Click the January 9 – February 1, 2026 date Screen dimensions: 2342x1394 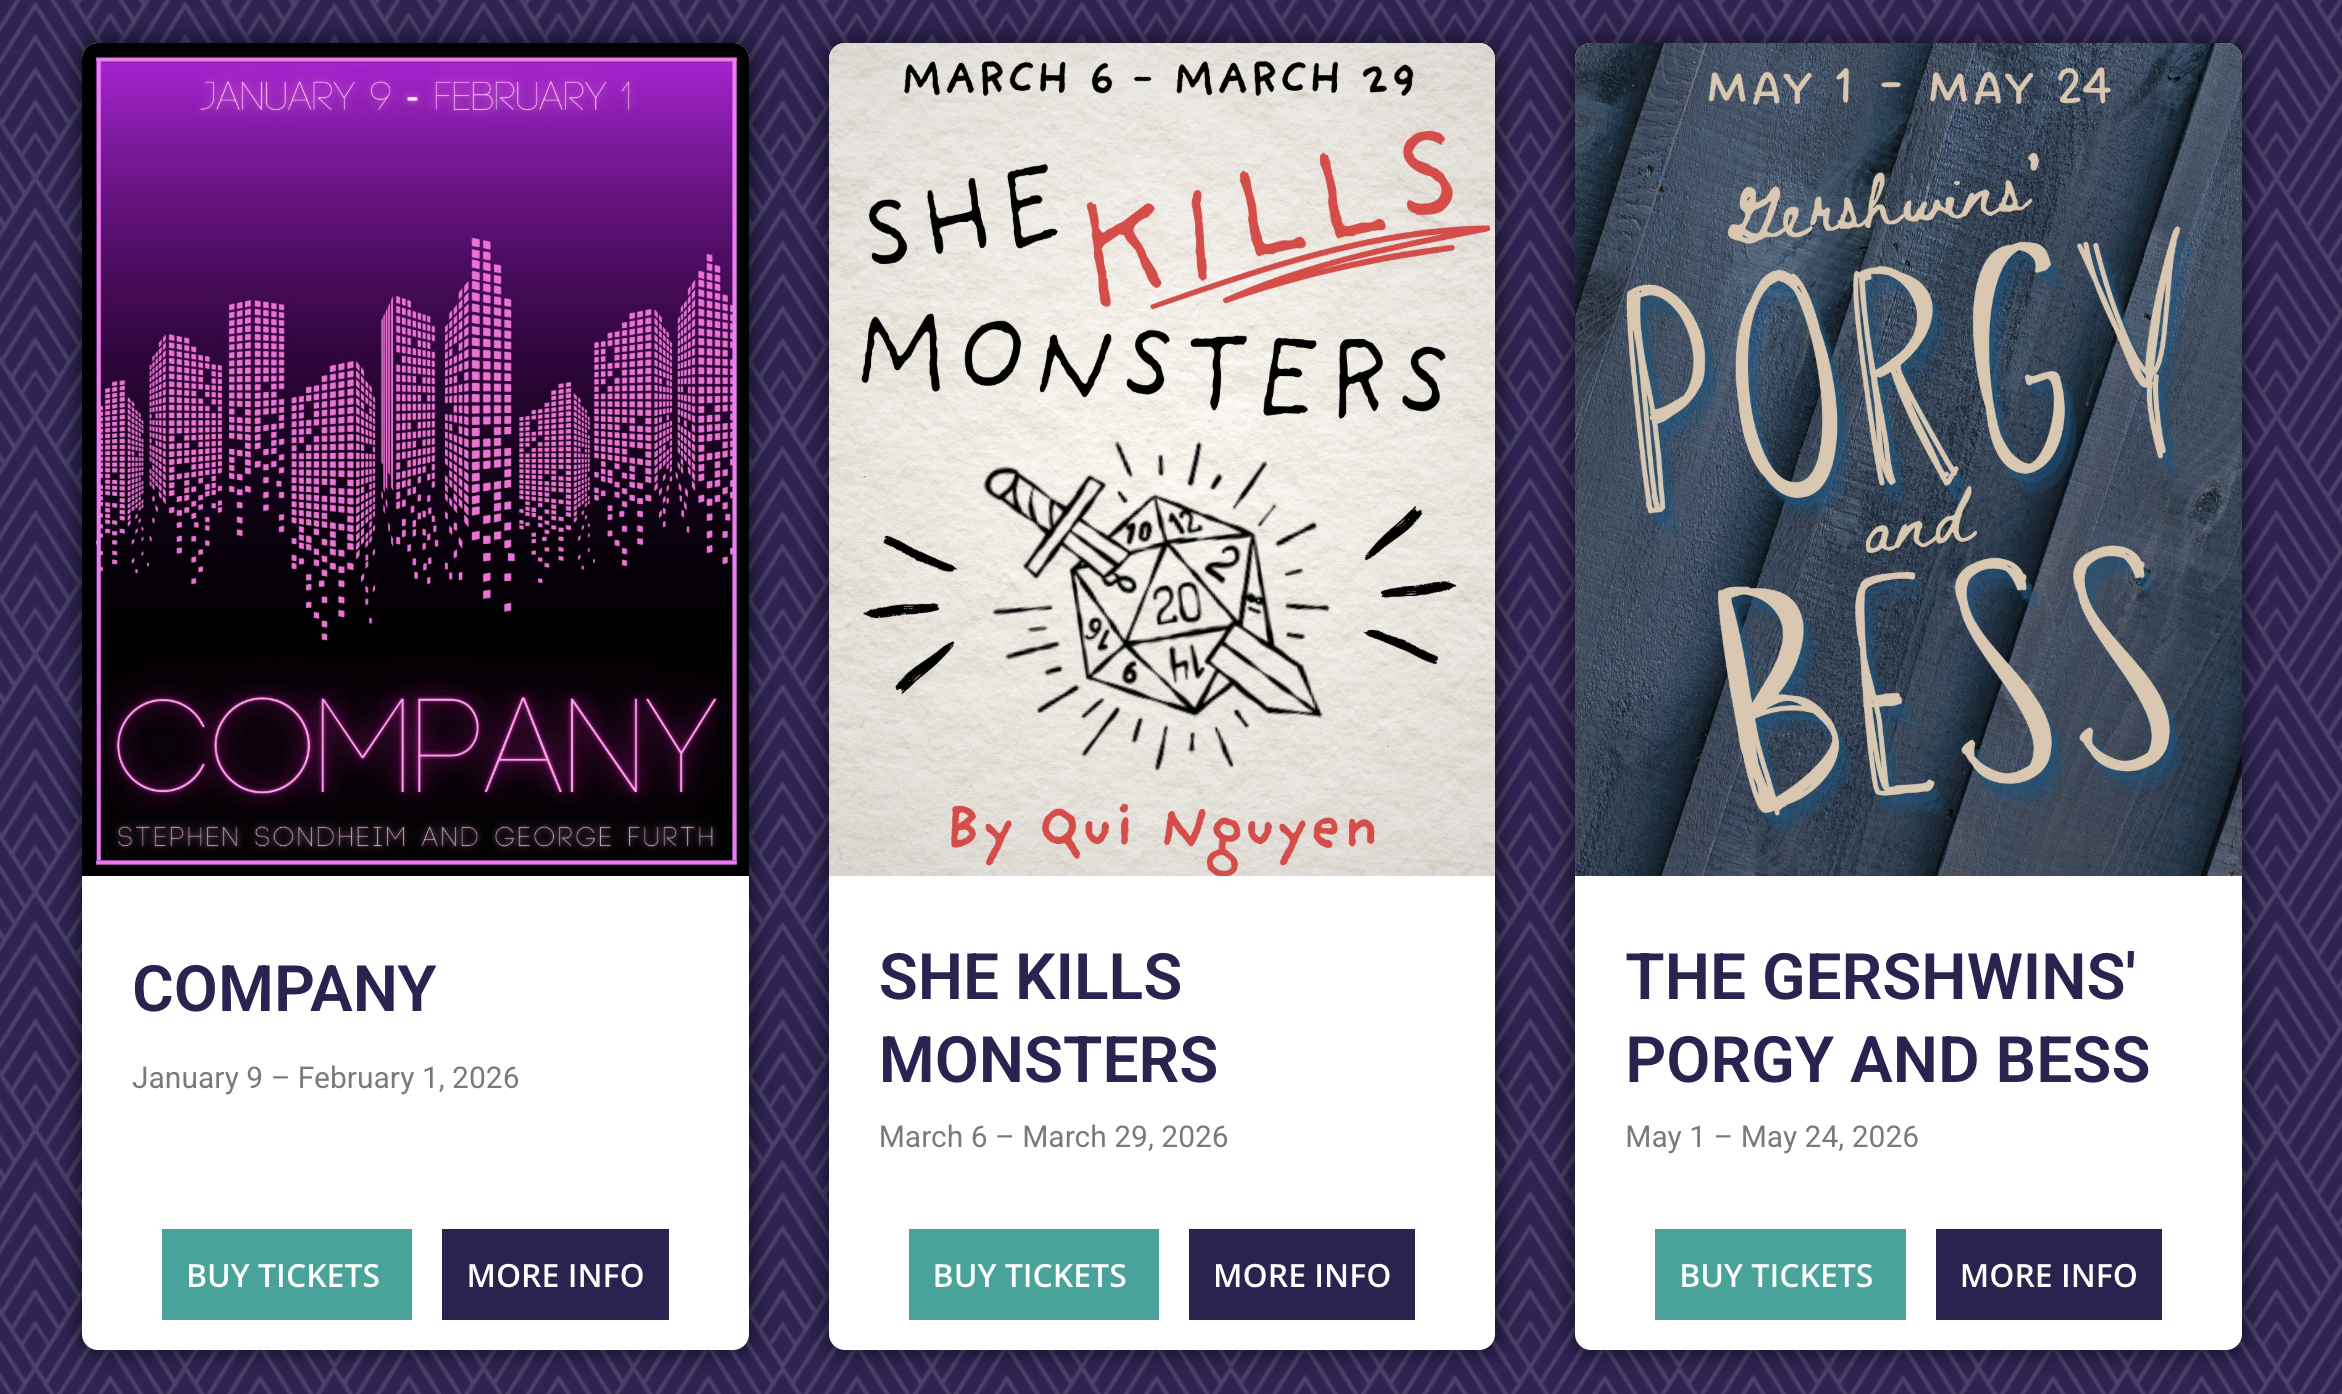click(325, 1078)
